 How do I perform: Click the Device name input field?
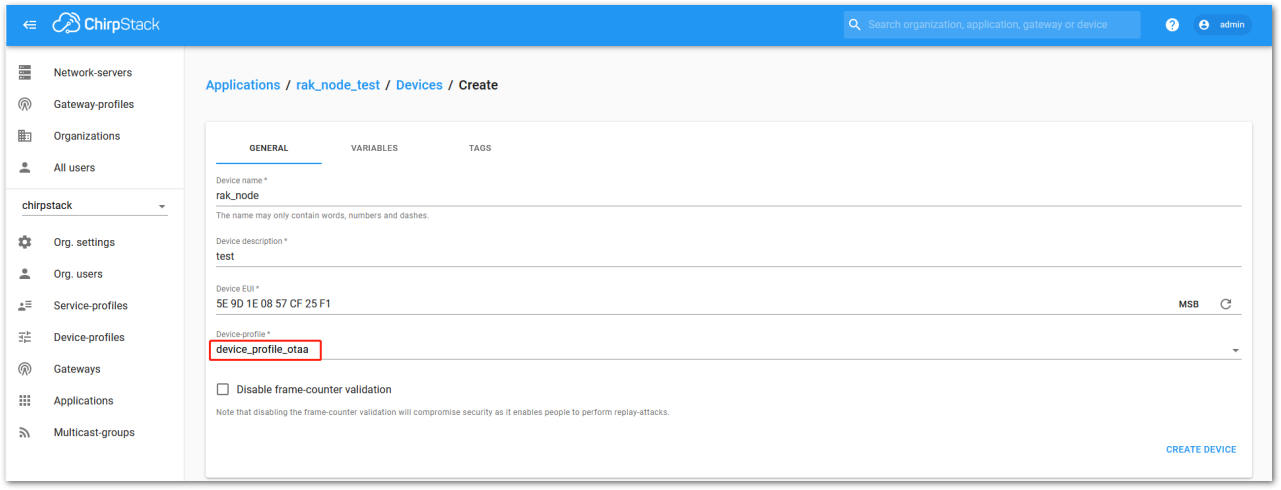click(729, 196)
